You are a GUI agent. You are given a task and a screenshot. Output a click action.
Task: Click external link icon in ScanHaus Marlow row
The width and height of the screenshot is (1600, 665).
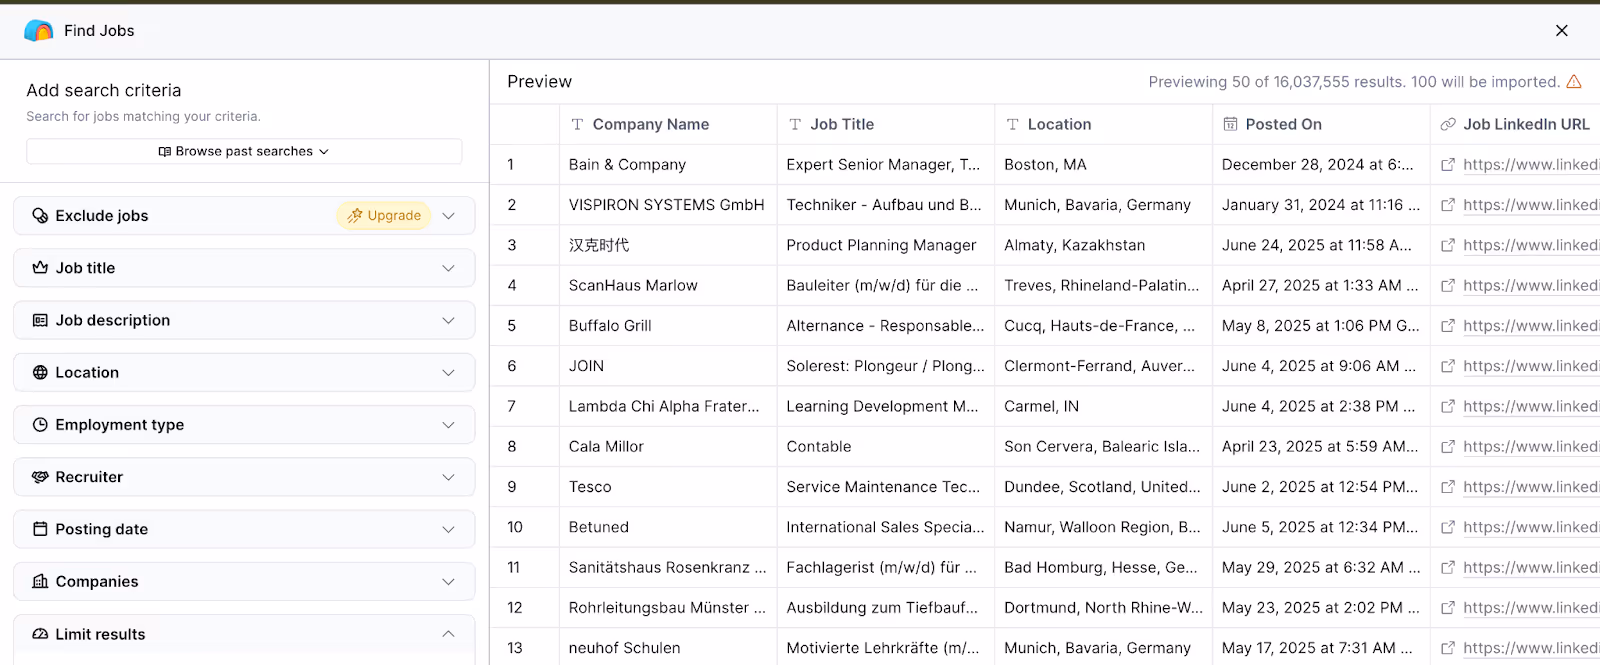point(1448,286)
